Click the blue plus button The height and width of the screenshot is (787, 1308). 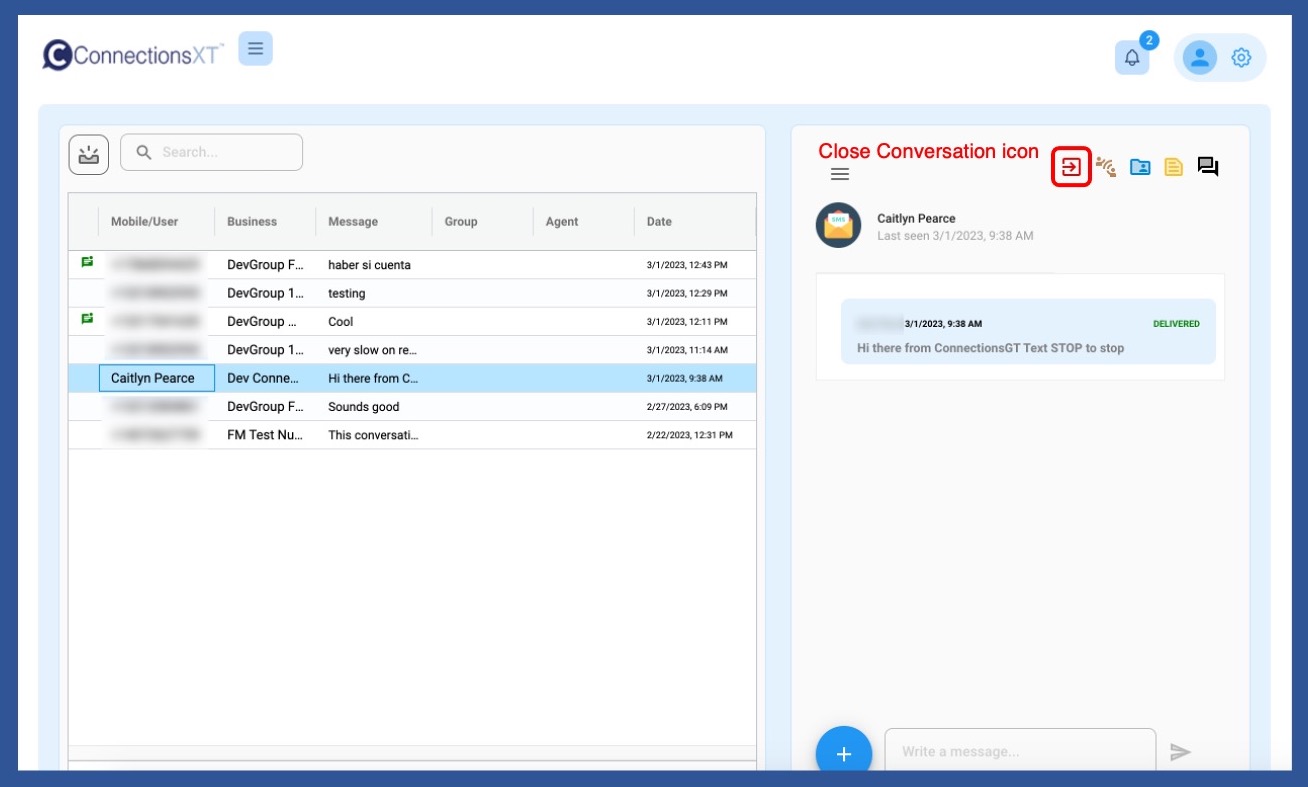843,753
